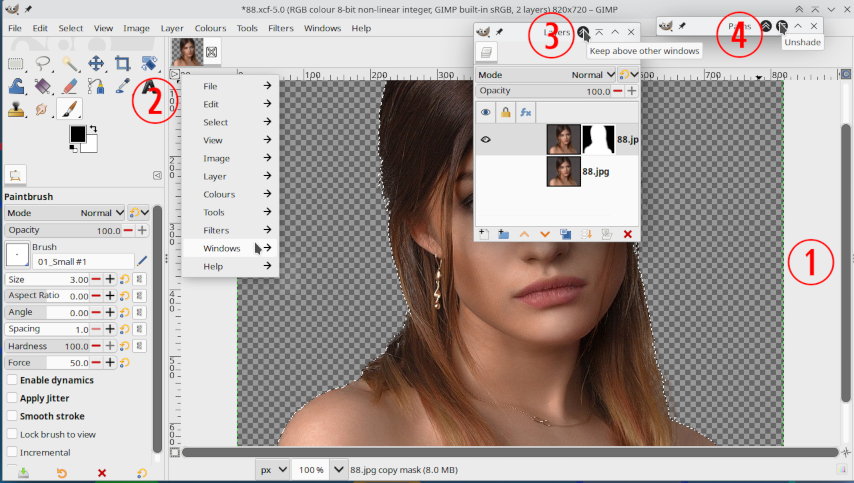Open the px unit dropdown in status bar
This screenshot has height=483, width=854.
click(273, 469)
